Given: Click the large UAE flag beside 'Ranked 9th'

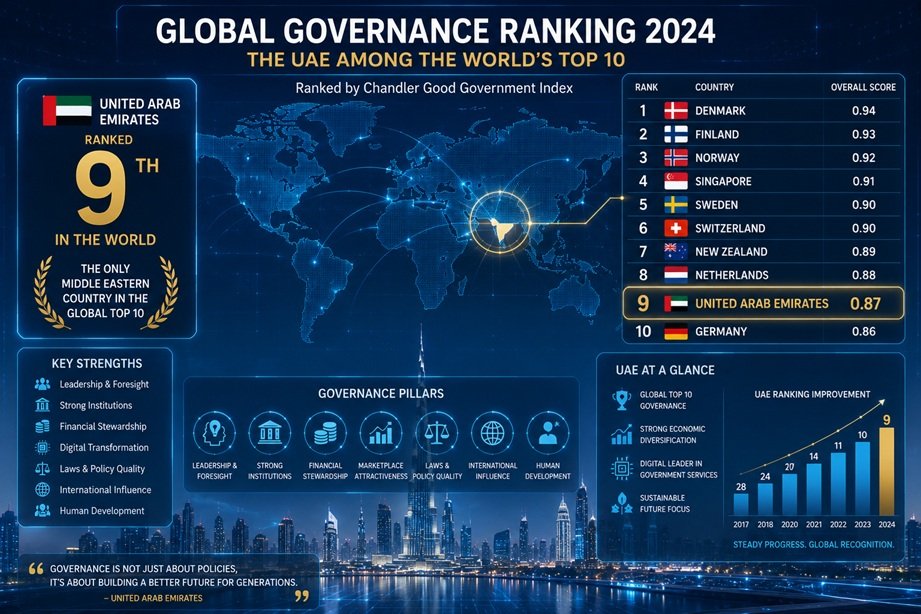Looking at the screenshot, I should coord(67,110).
